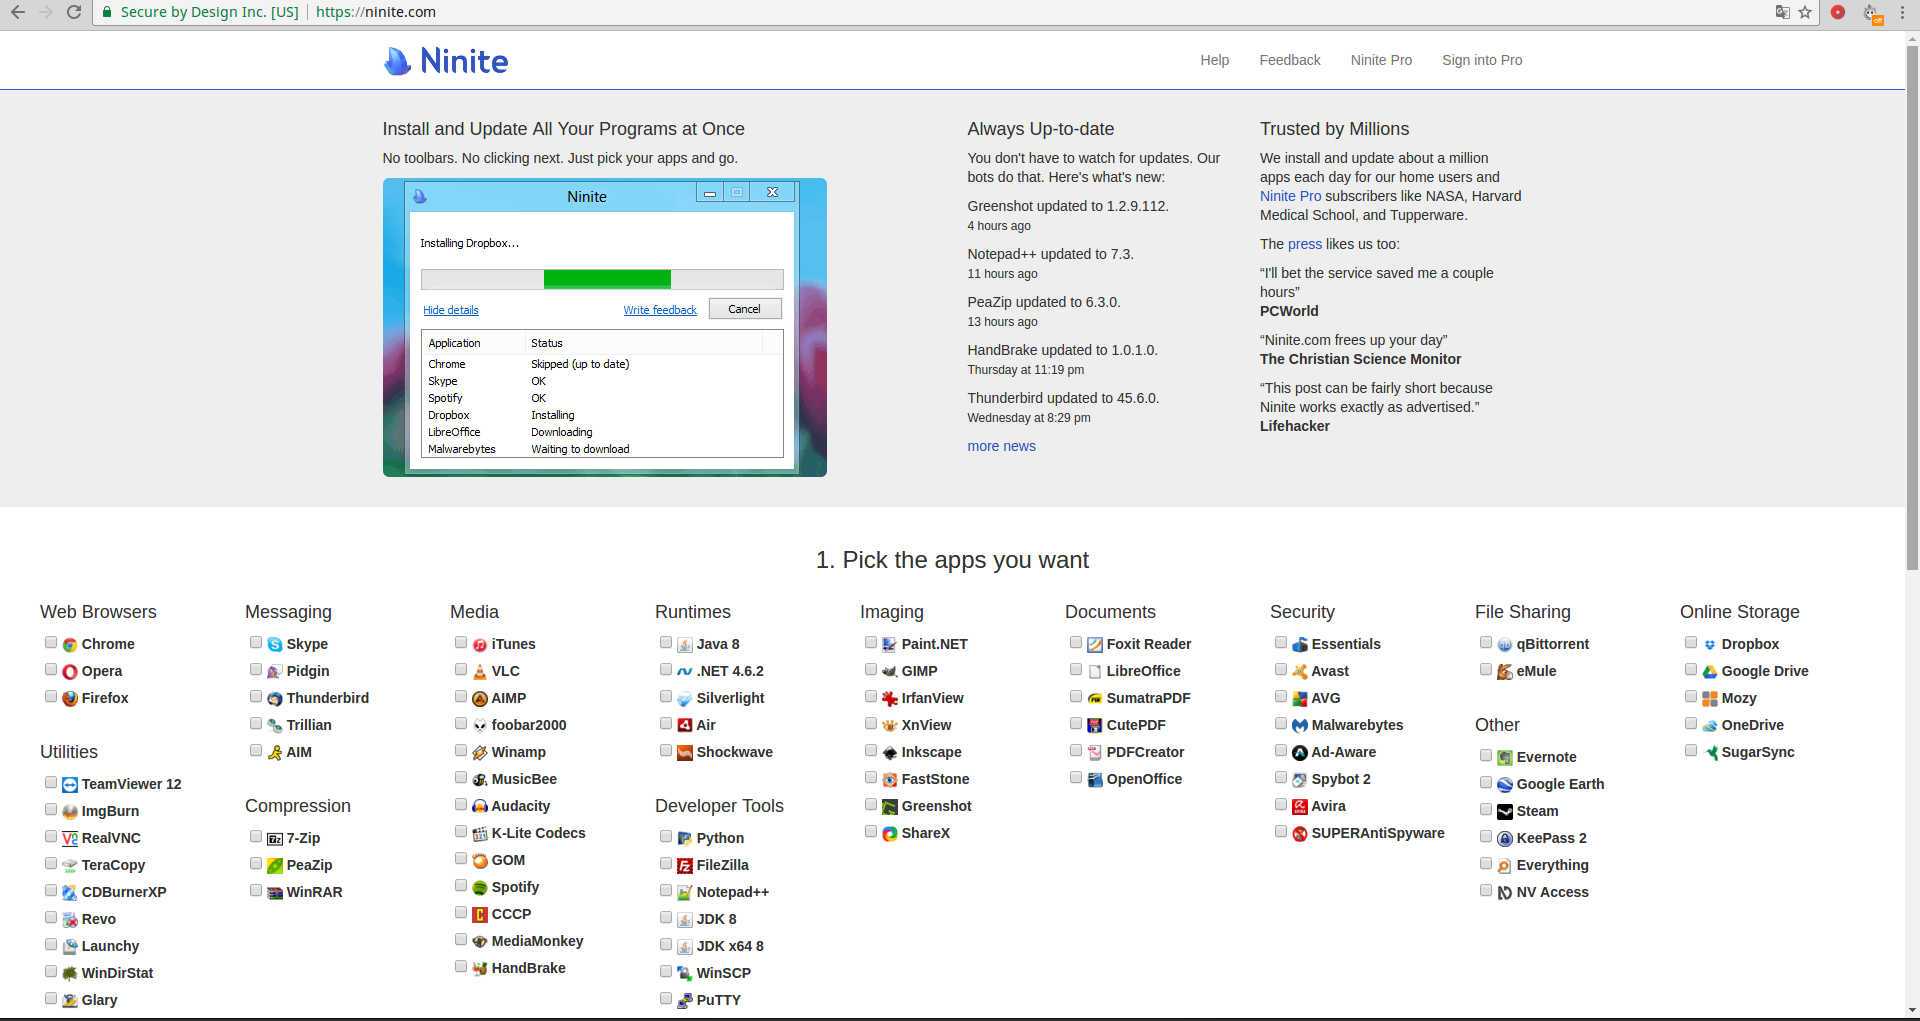
Task: Check the Notepad++ checkbox
Action: [x=666, y=891]
